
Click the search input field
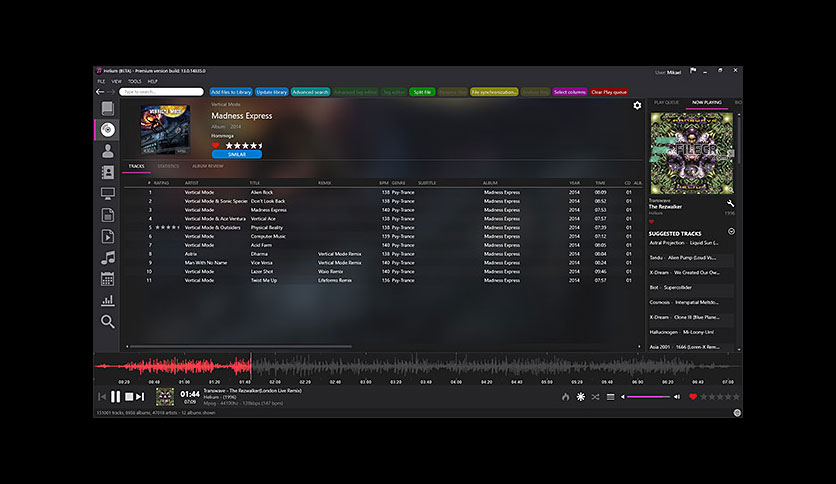pos(162,92)
